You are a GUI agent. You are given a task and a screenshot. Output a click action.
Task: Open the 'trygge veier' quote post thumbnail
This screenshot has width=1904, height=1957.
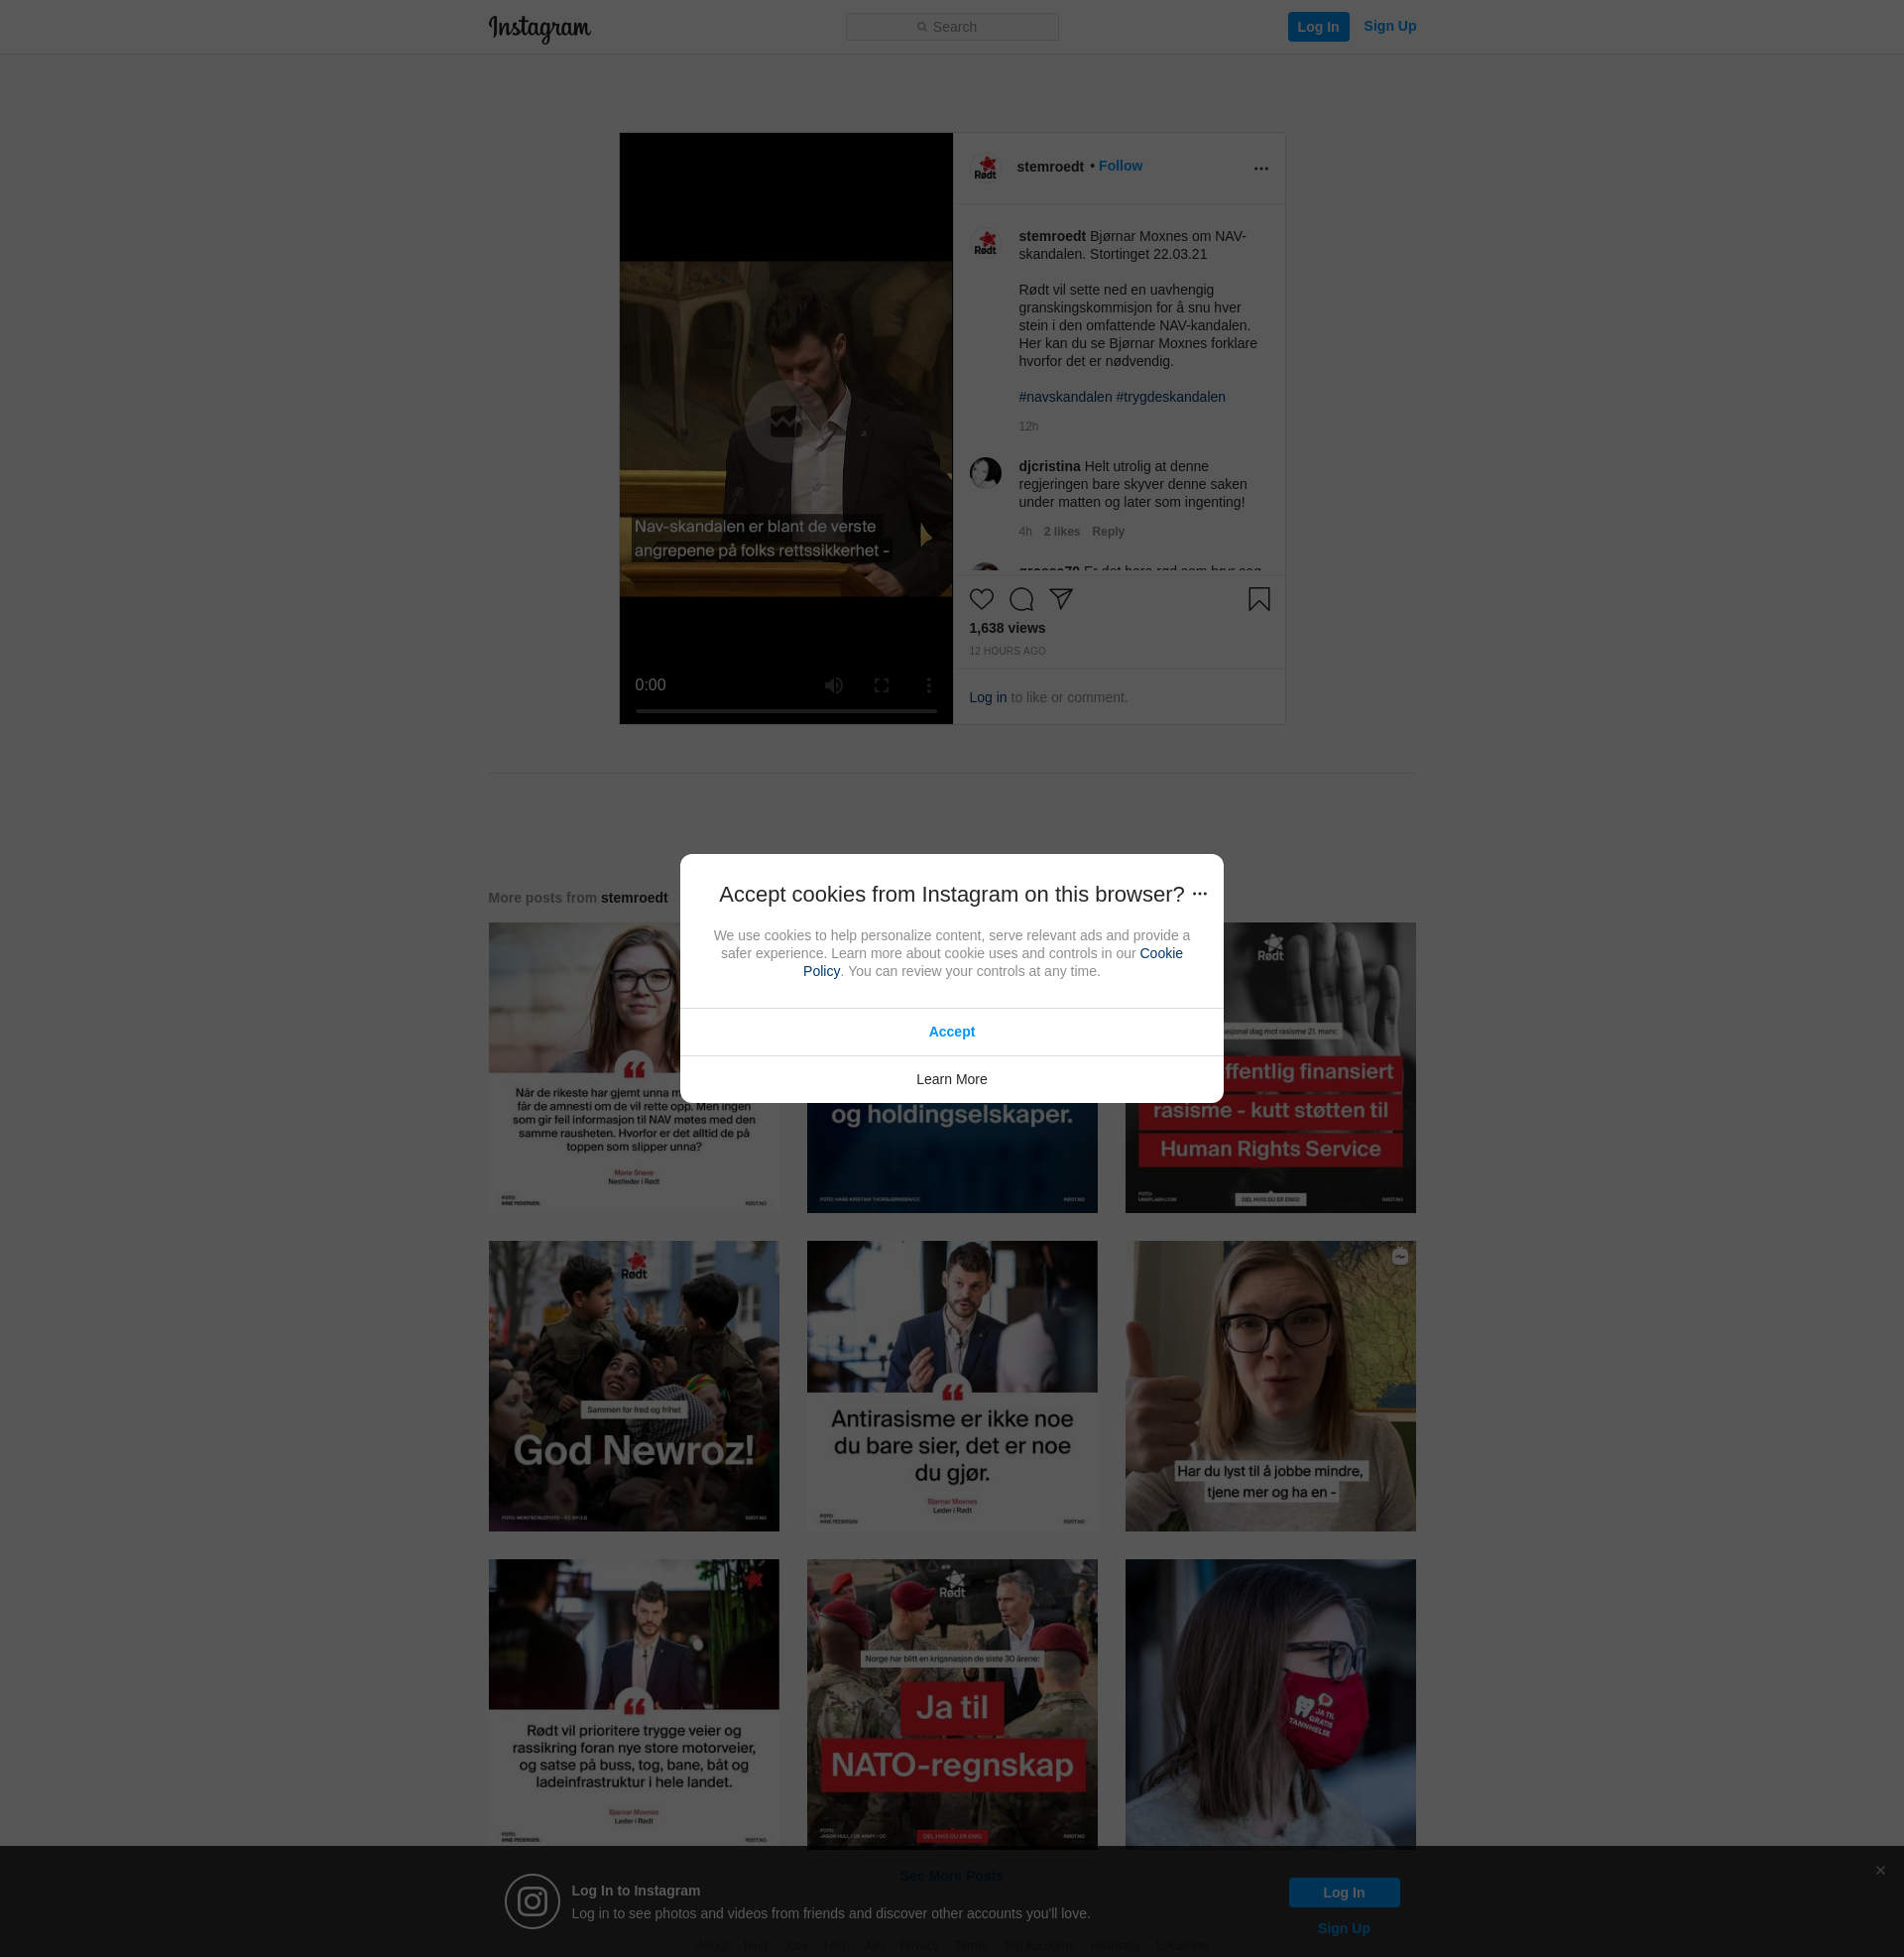633,1703
